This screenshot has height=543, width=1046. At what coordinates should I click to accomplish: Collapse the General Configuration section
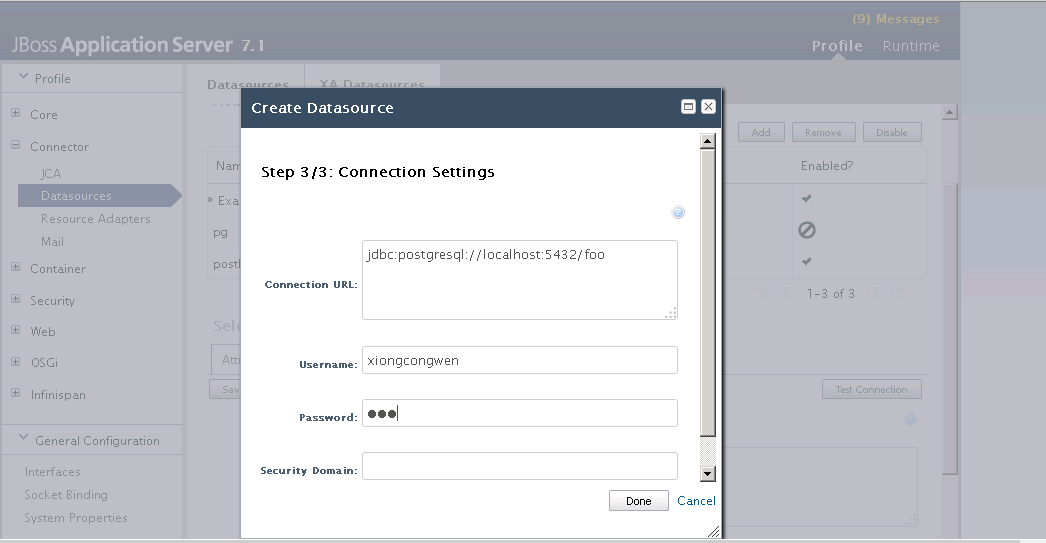tap(24, 440)
